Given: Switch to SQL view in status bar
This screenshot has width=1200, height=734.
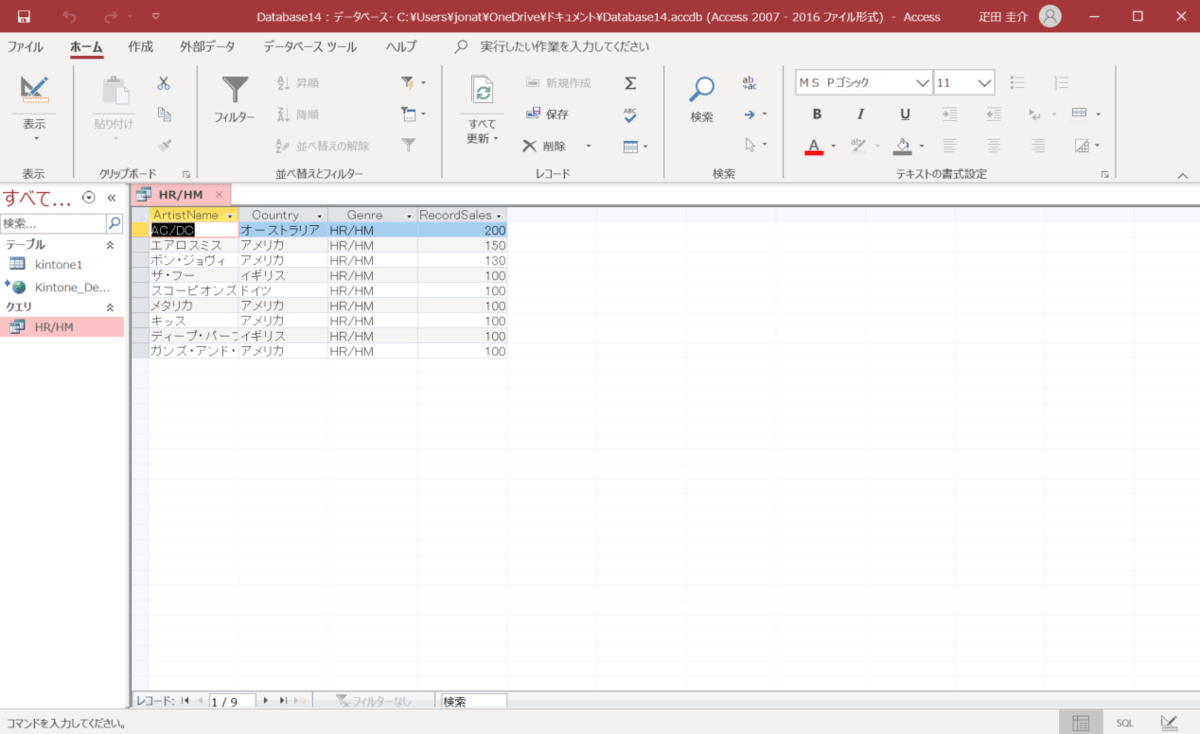Looking at the screenshot, I should 1124,723.
